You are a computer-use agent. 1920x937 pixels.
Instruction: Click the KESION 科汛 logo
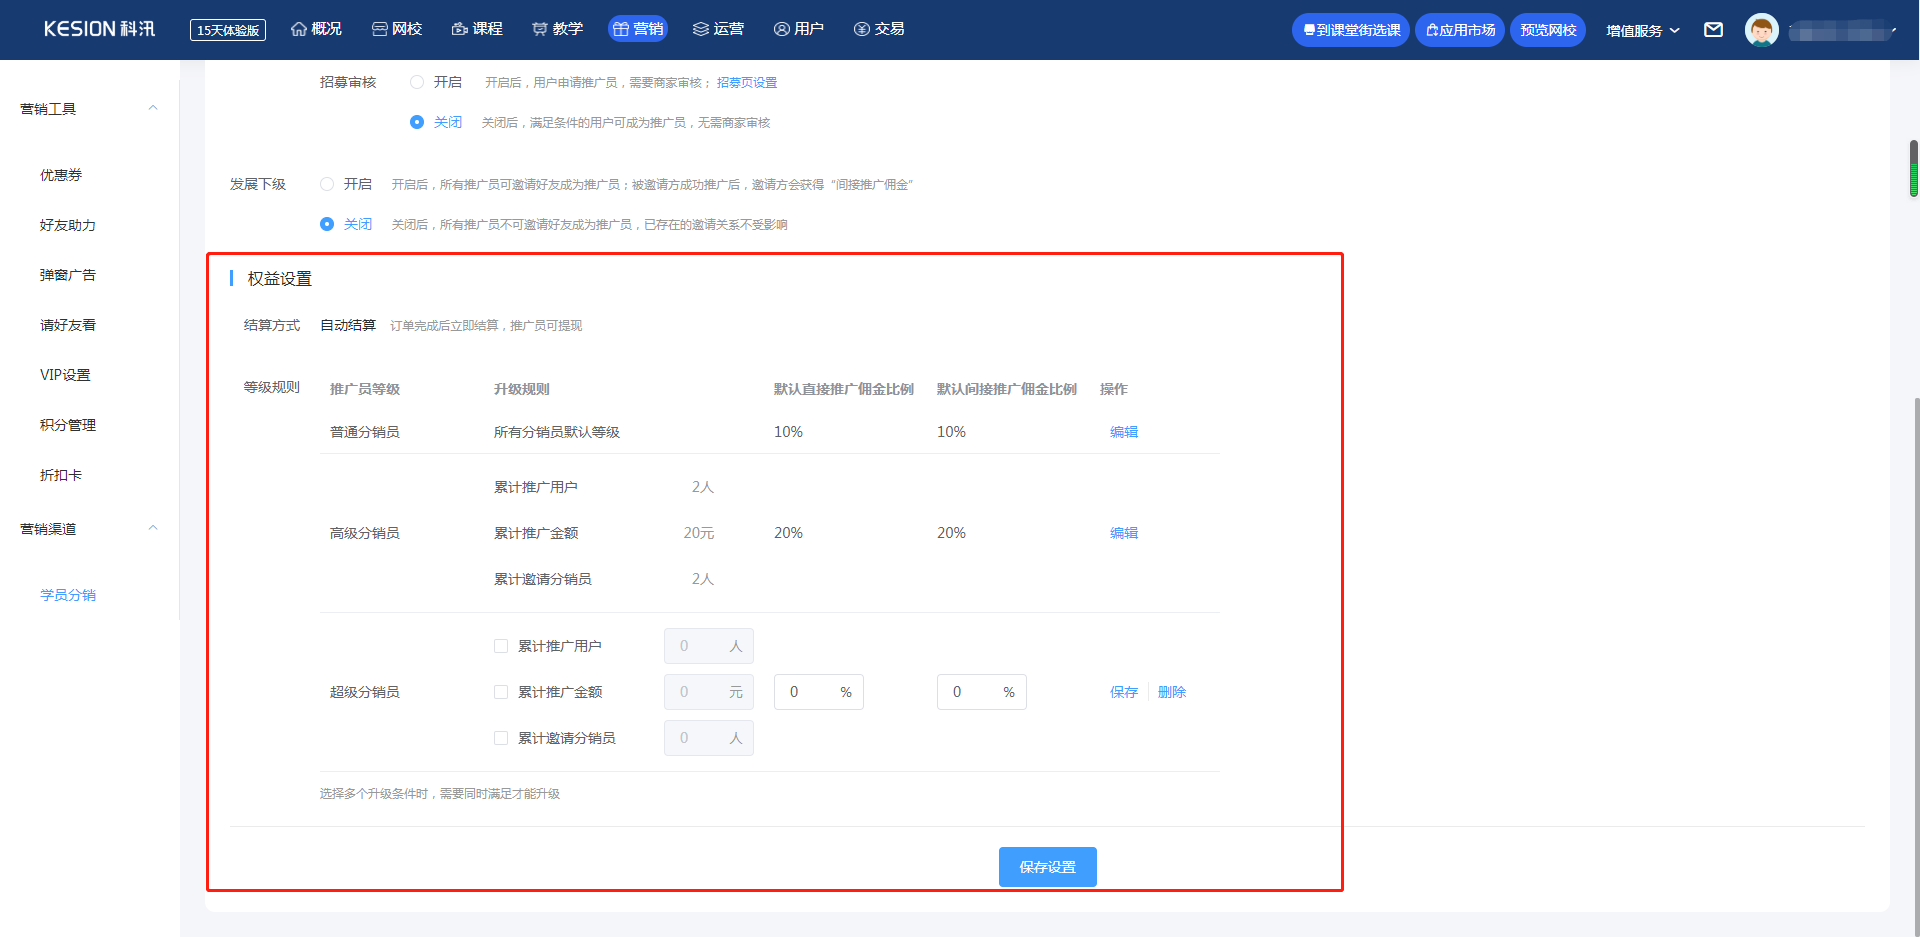[99, 29]
